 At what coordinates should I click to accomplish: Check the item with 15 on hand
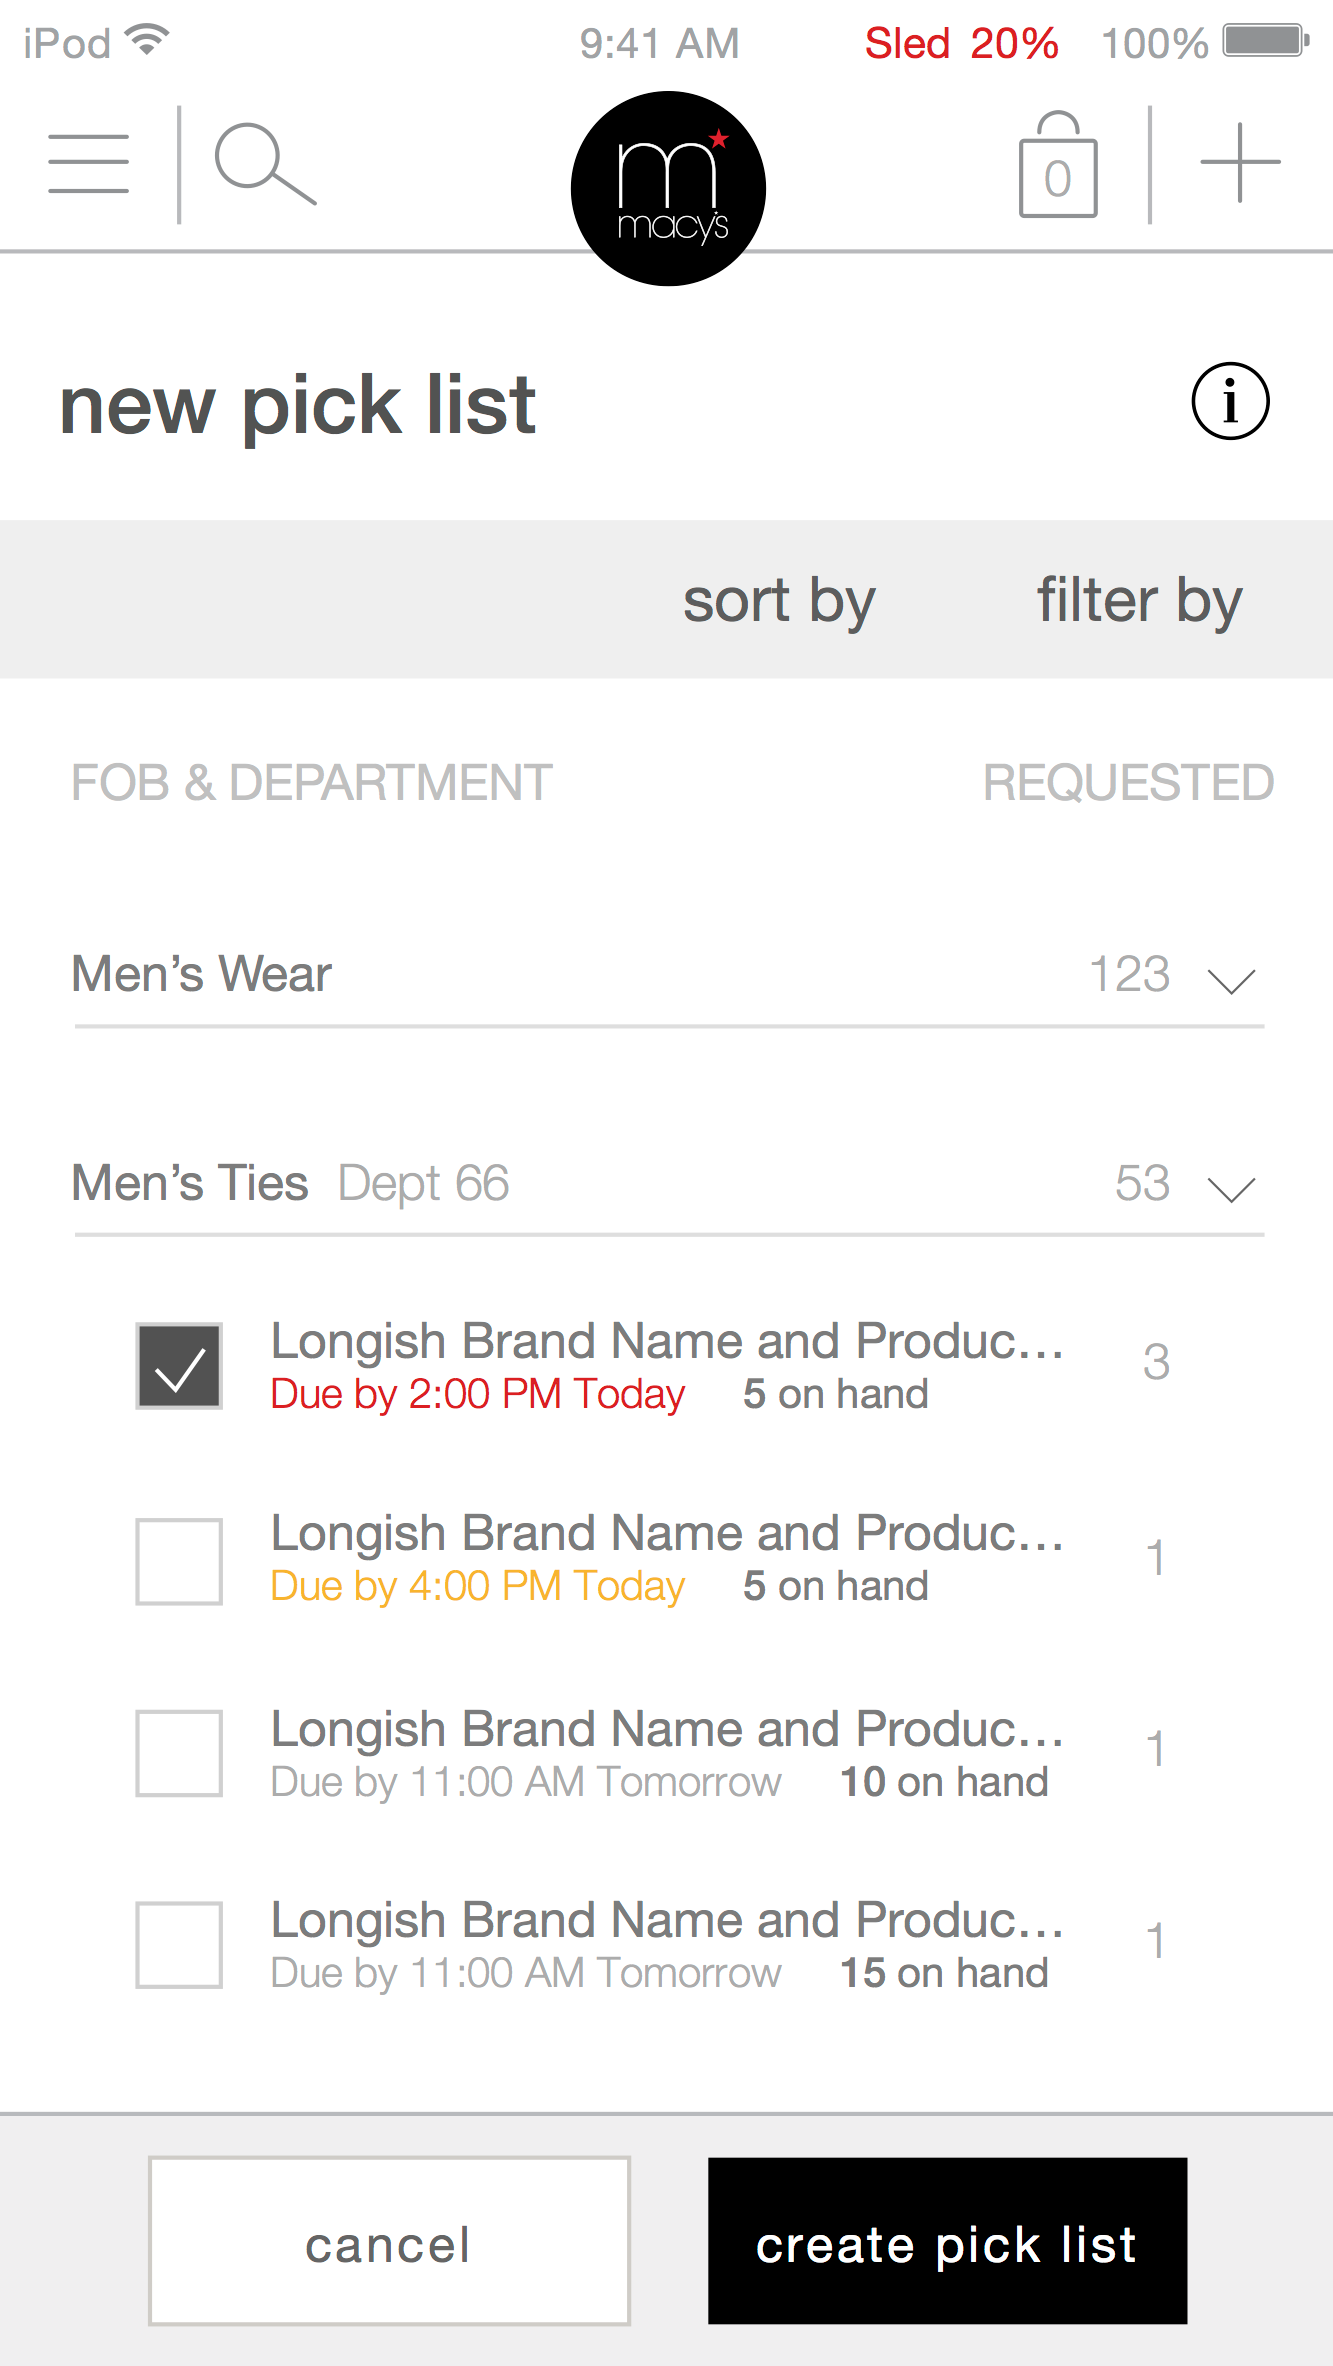(179, 1945)
